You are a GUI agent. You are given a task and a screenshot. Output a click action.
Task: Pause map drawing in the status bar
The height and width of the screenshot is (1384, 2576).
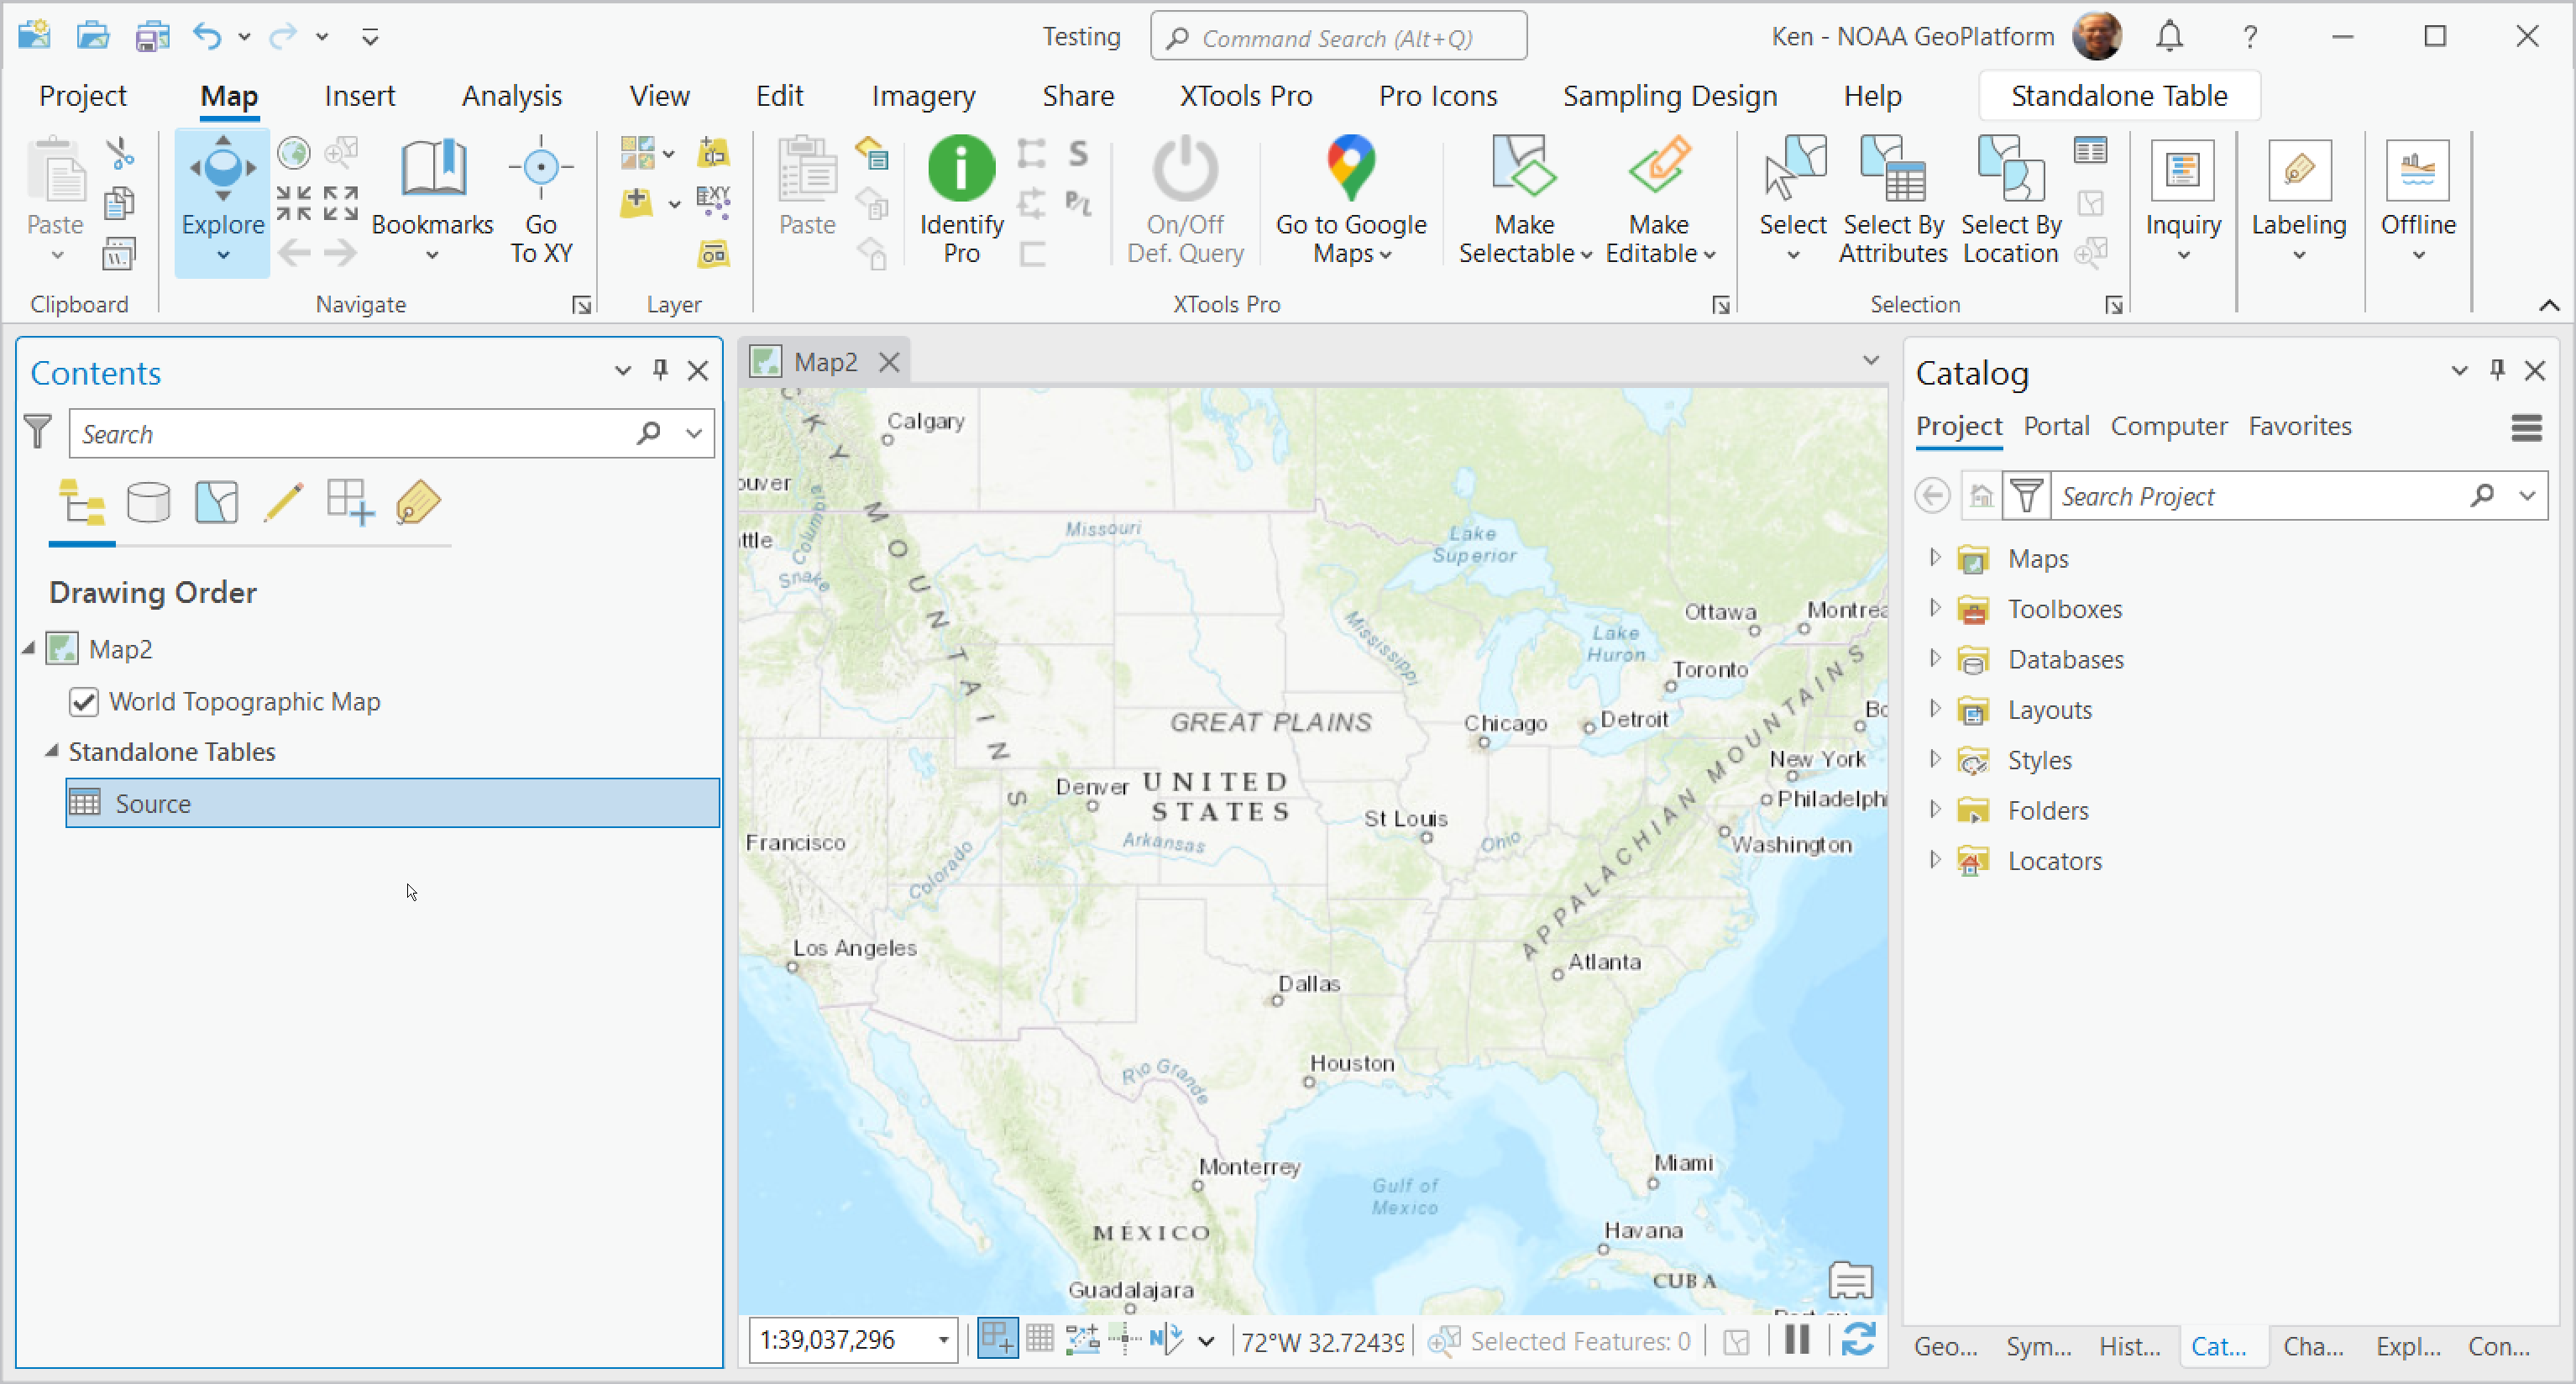click(1796, 1340)
